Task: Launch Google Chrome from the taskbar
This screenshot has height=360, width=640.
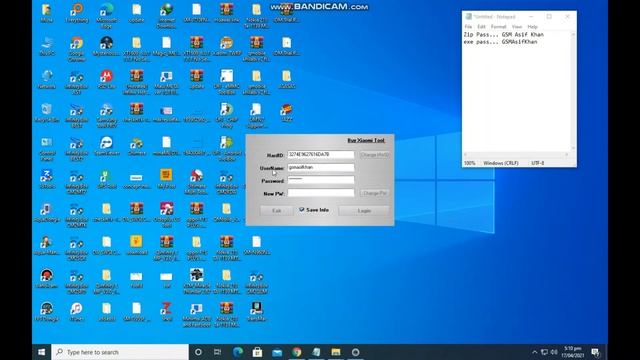Action: (297, 352)
